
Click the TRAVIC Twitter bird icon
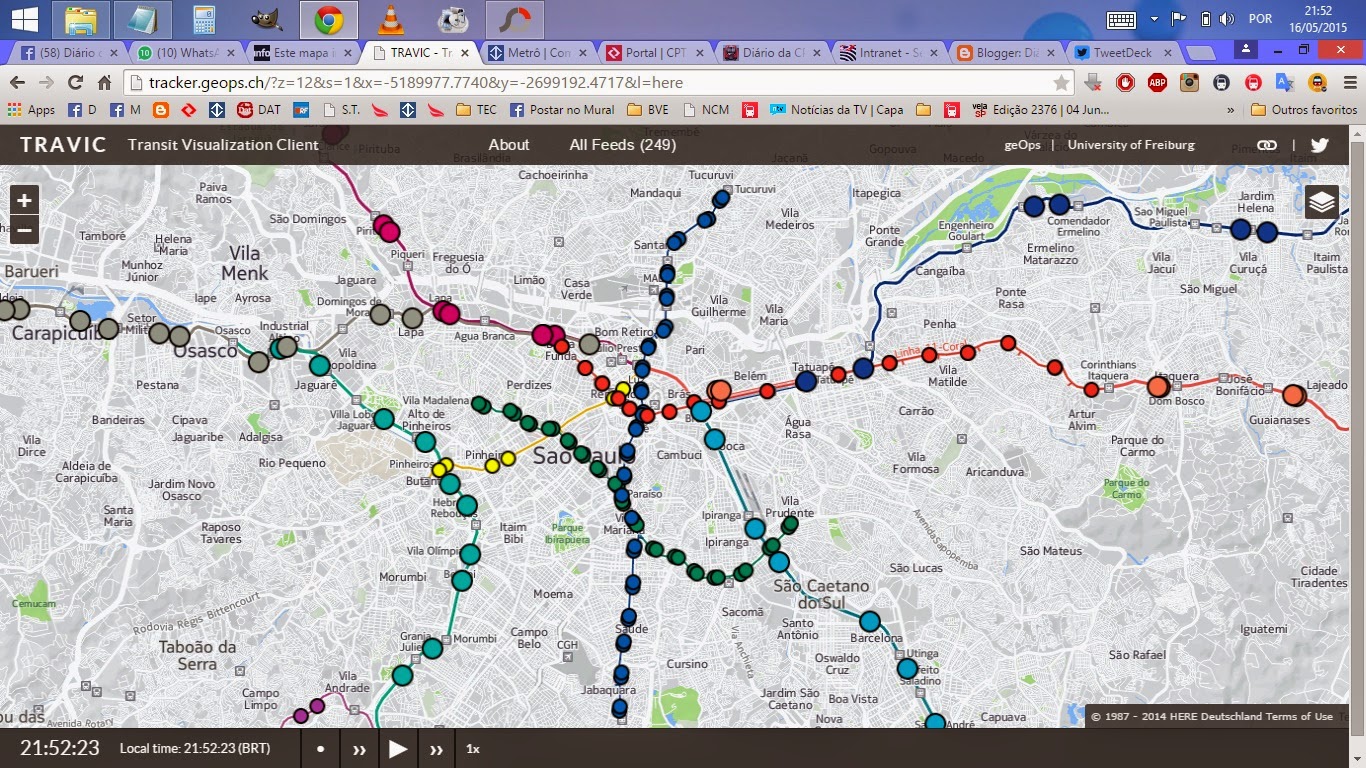1319,144
